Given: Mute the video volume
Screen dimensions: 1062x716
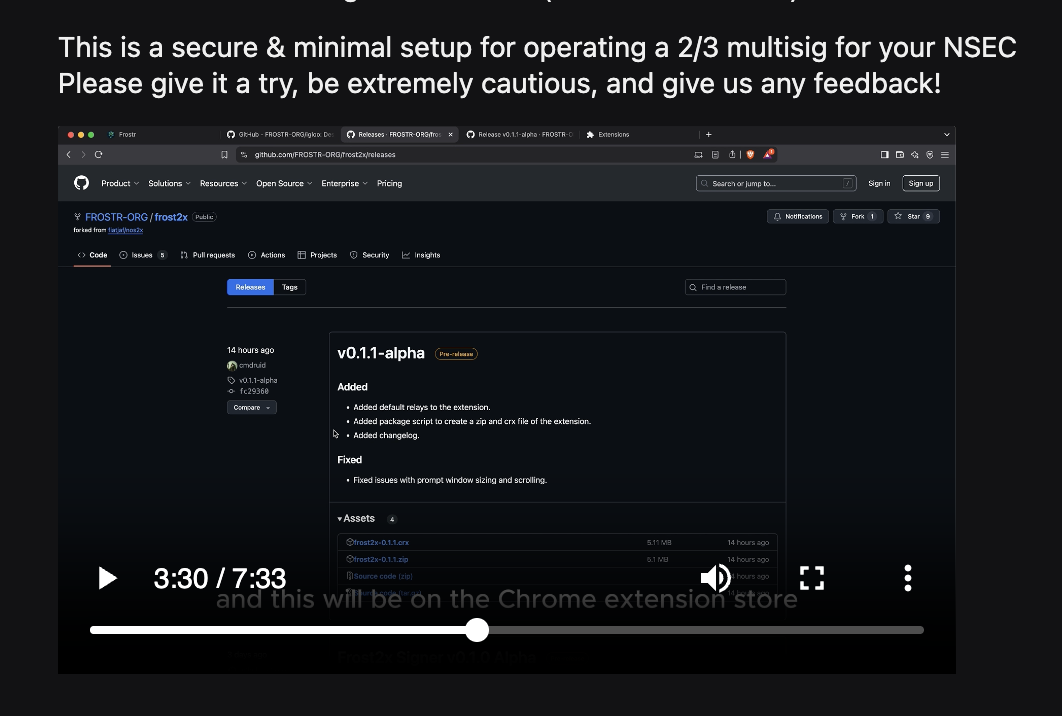Looking at the screenshot, I should coord(715,578).
